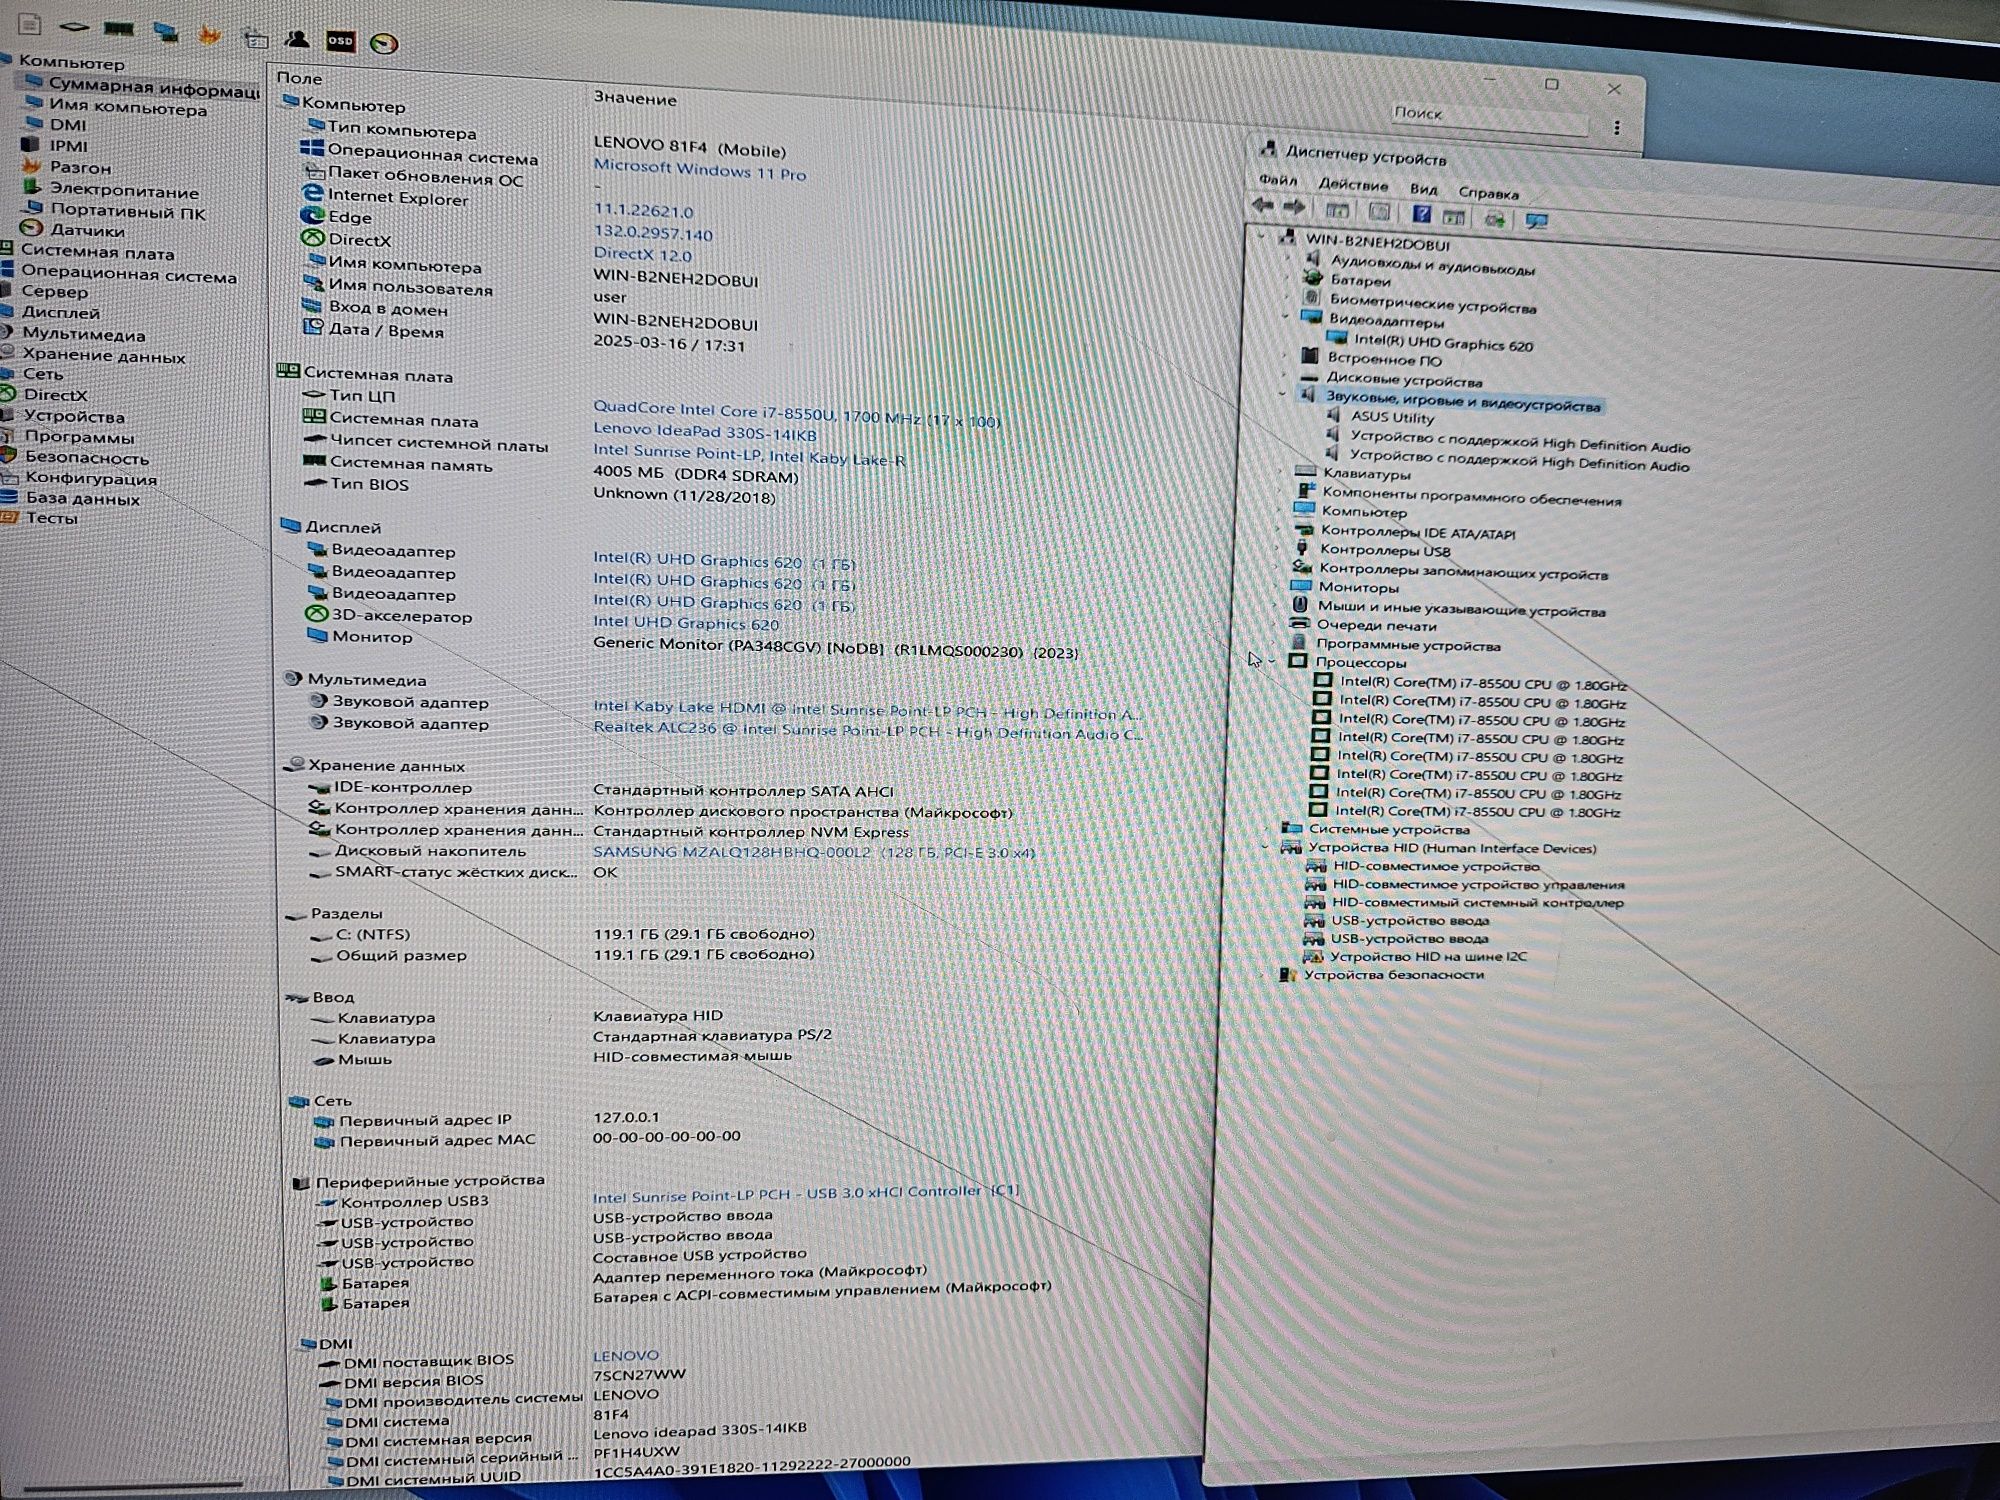Image resolution: width=2000 pixels, height=1500 pixels.
Task: Select Устройство HID на шине I2C
Action: coord(1428,956)
